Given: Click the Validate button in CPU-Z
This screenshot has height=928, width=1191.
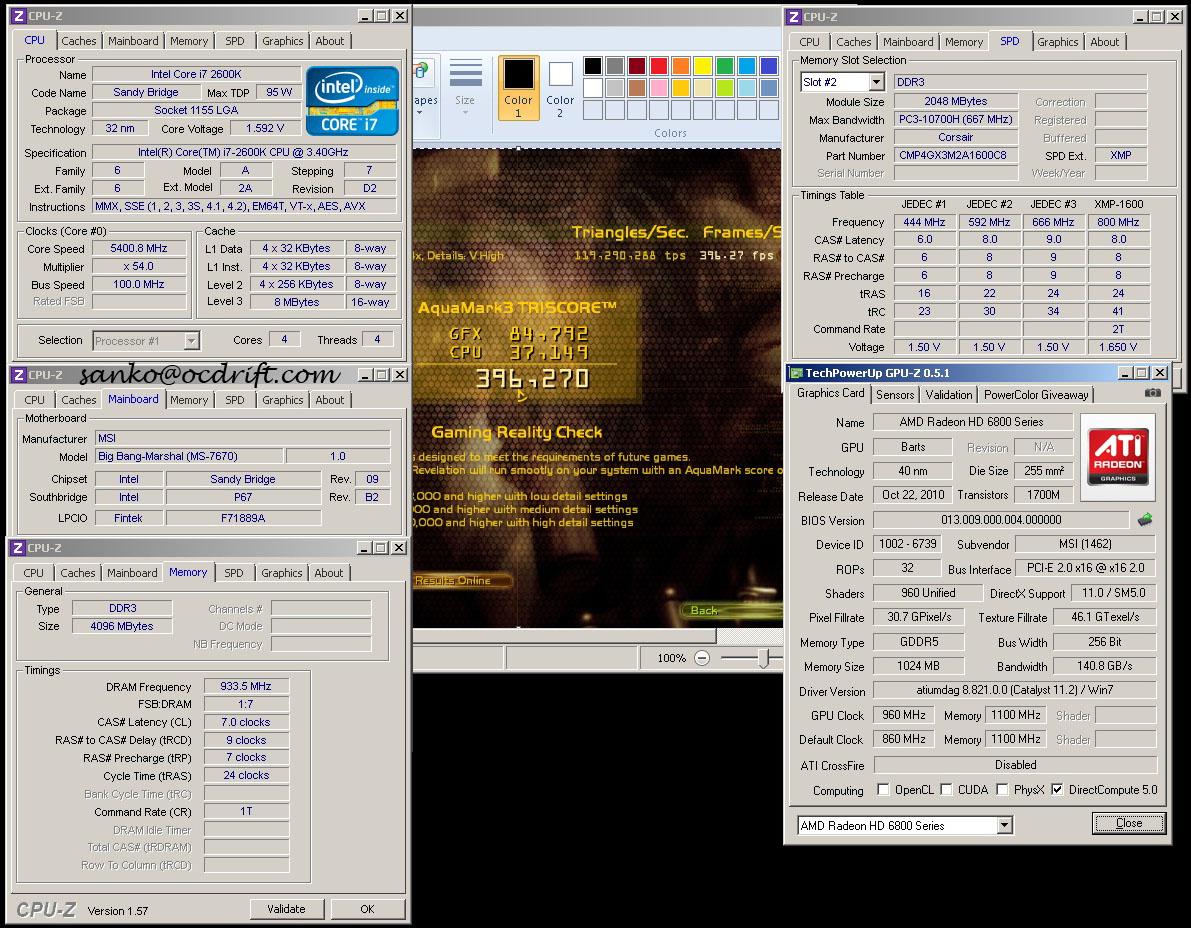Looking at the screenshot, I should coord(286,909).
